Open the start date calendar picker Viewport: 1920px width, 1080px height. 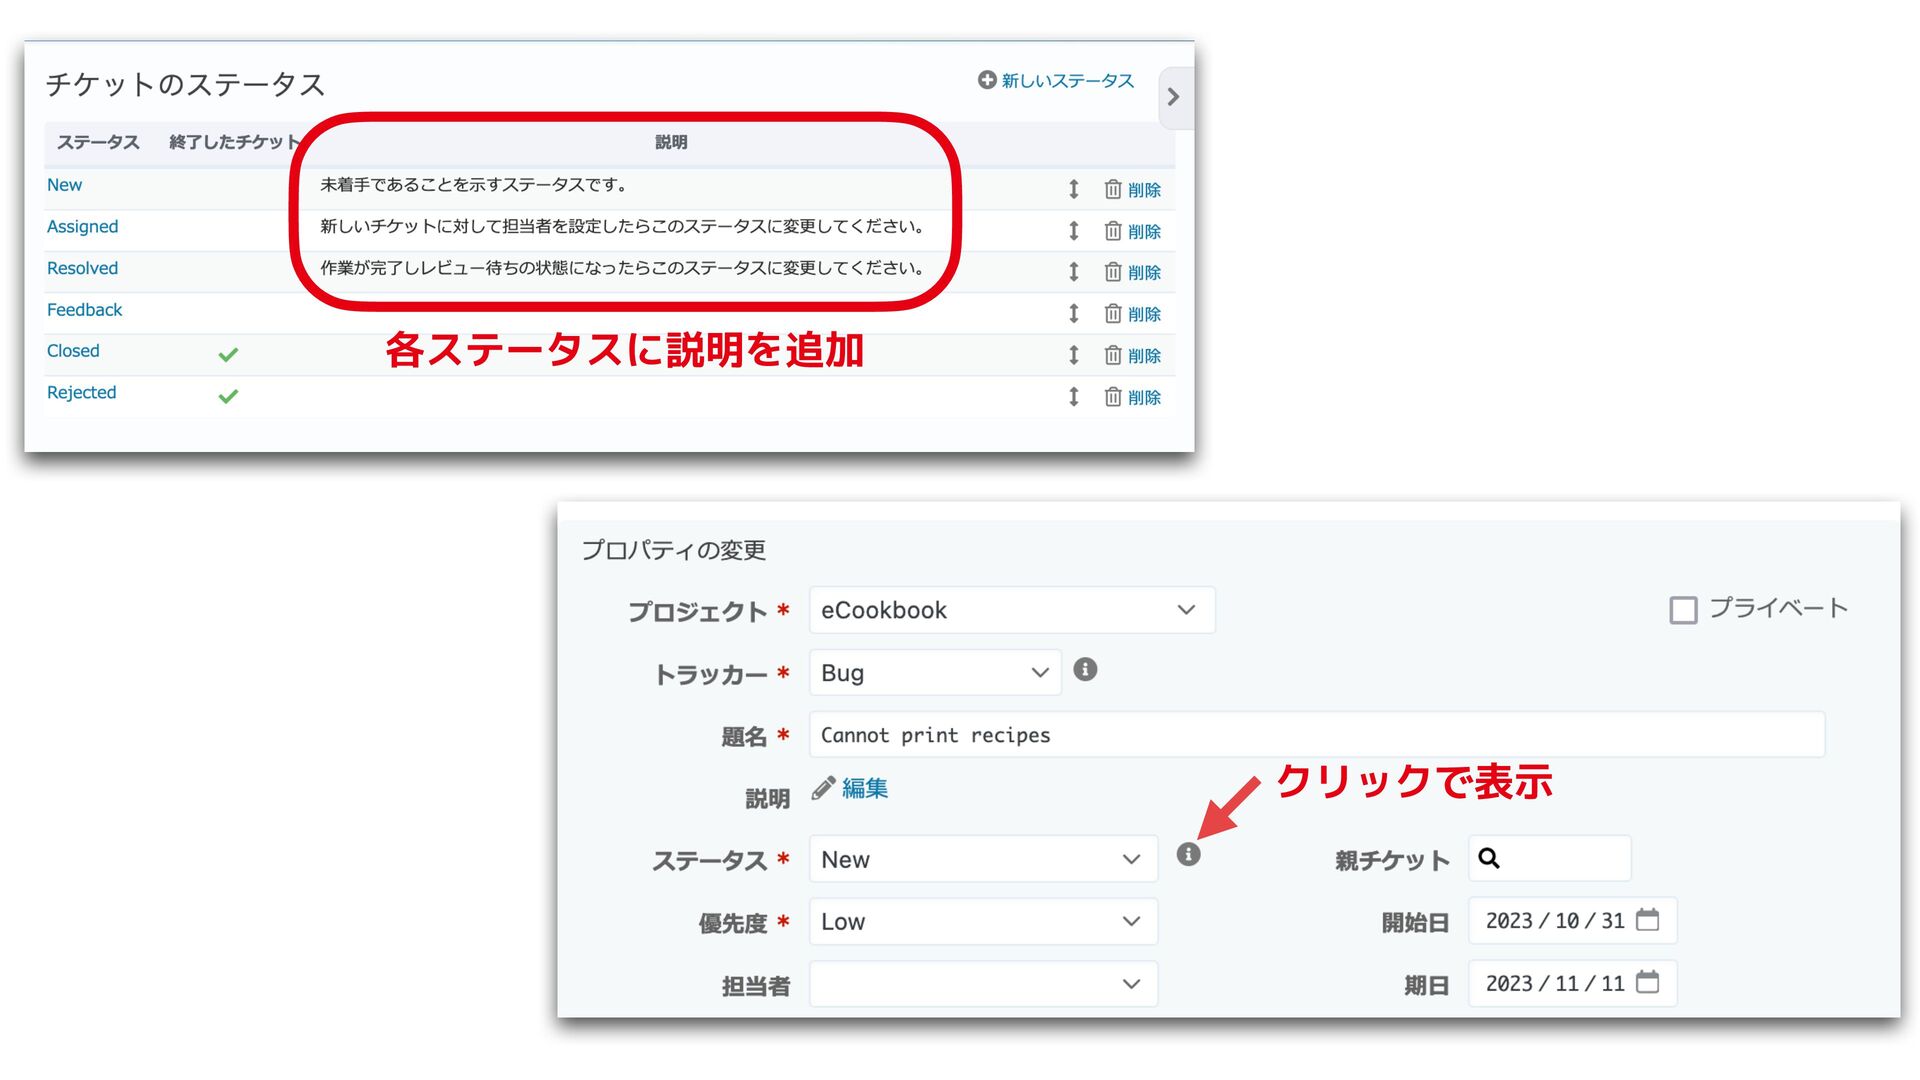(1647, 920)
